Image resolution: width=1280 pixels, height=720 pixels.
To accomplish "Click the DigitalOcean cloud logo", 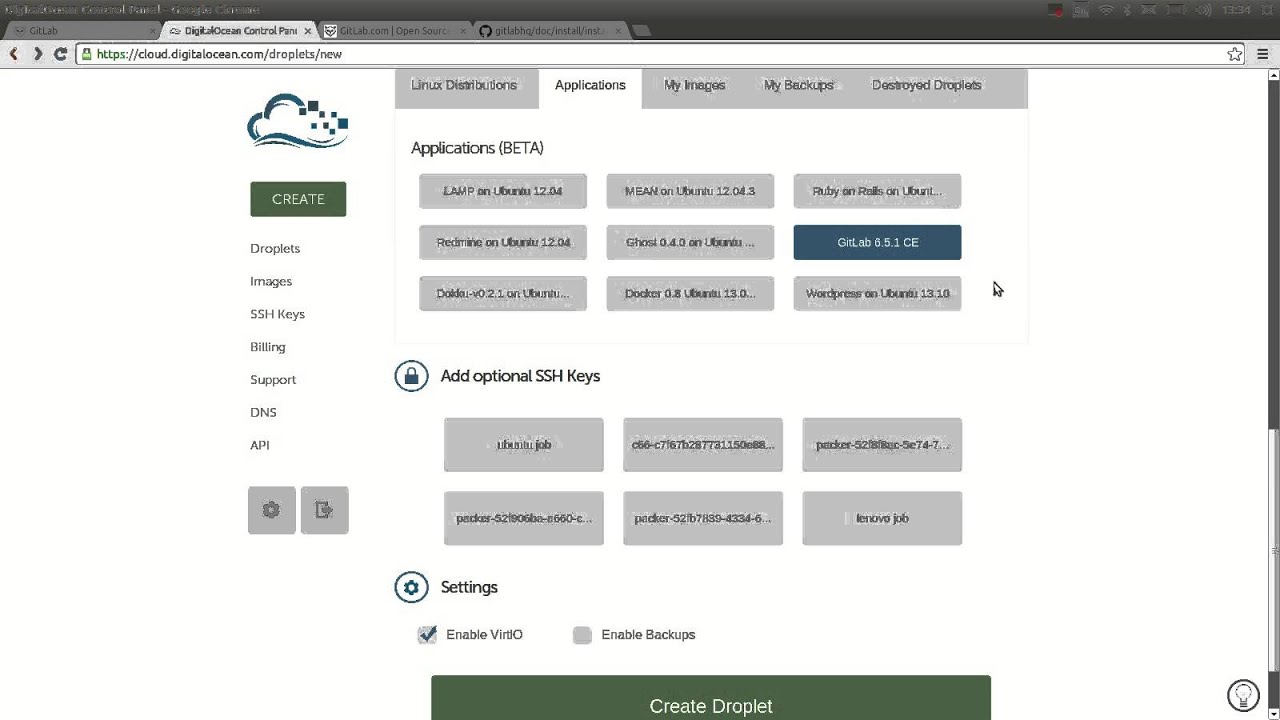I will (x=298, y=121).
